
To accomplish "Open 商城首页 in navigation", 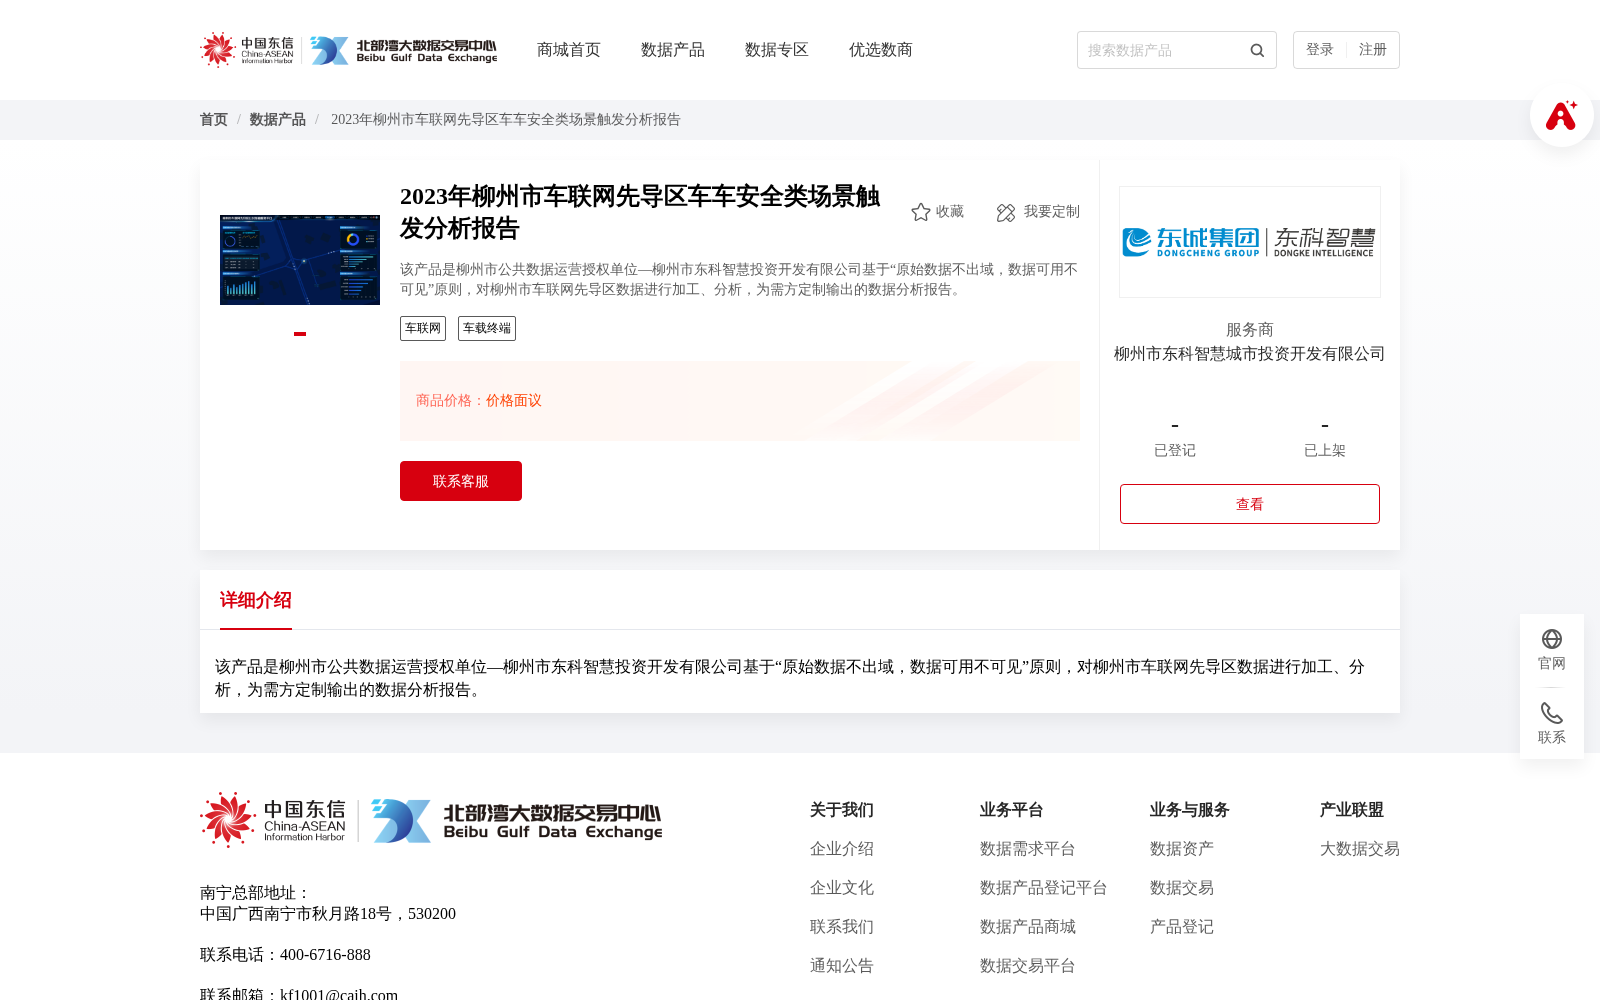I will (x=569, y=50).
